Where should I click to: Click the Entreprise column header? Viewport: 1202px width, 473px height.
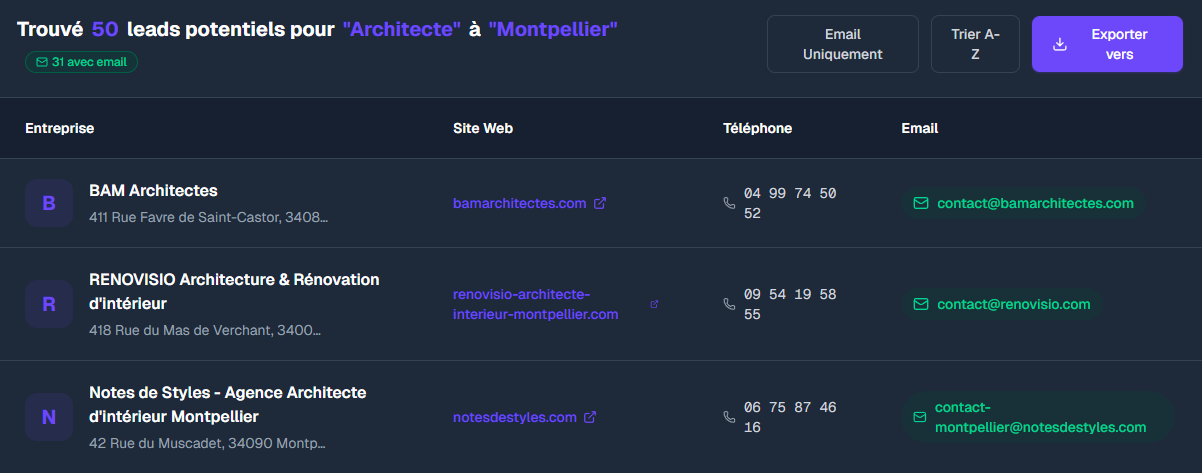pyautogui.click(x=60, y=128)
